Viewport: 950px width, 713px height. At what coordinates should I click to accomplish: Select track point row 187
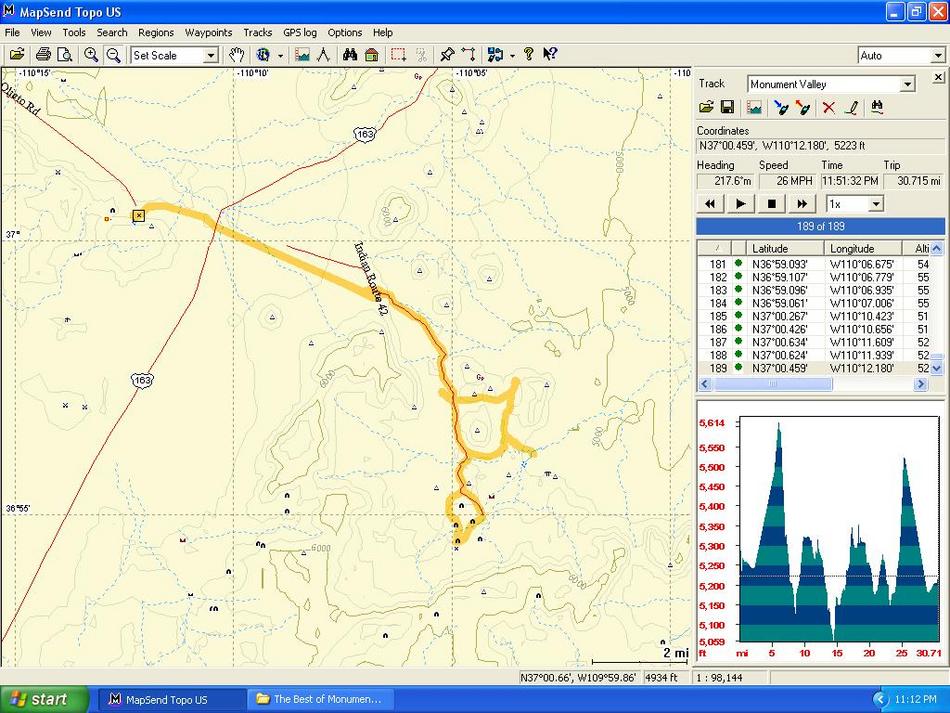click(x=814, y=342)
